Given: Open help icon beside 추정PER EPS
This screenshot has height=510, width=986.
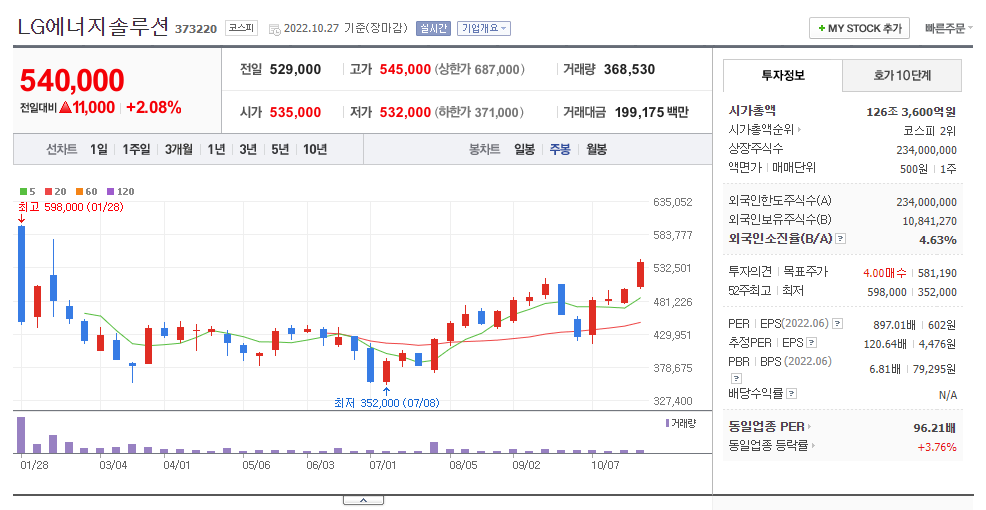Looking at the screenshot, I should 811,343.
